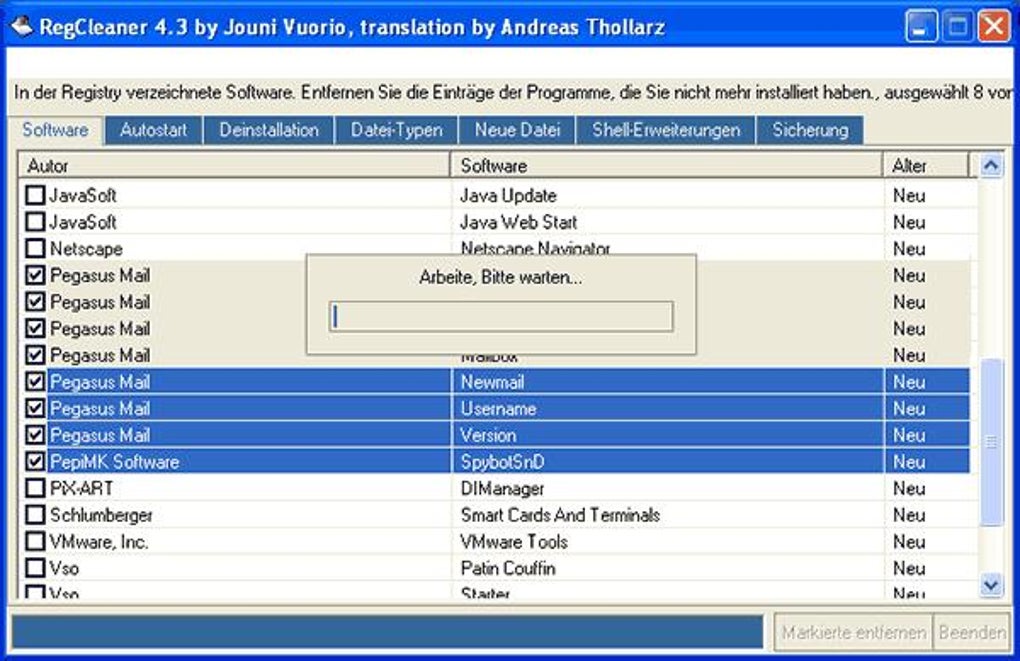Click the bottom blue status progress bar
Image resolution: width=1020 pixels, height=661 pixels.
pyautogui.click(x=387, y=632)
